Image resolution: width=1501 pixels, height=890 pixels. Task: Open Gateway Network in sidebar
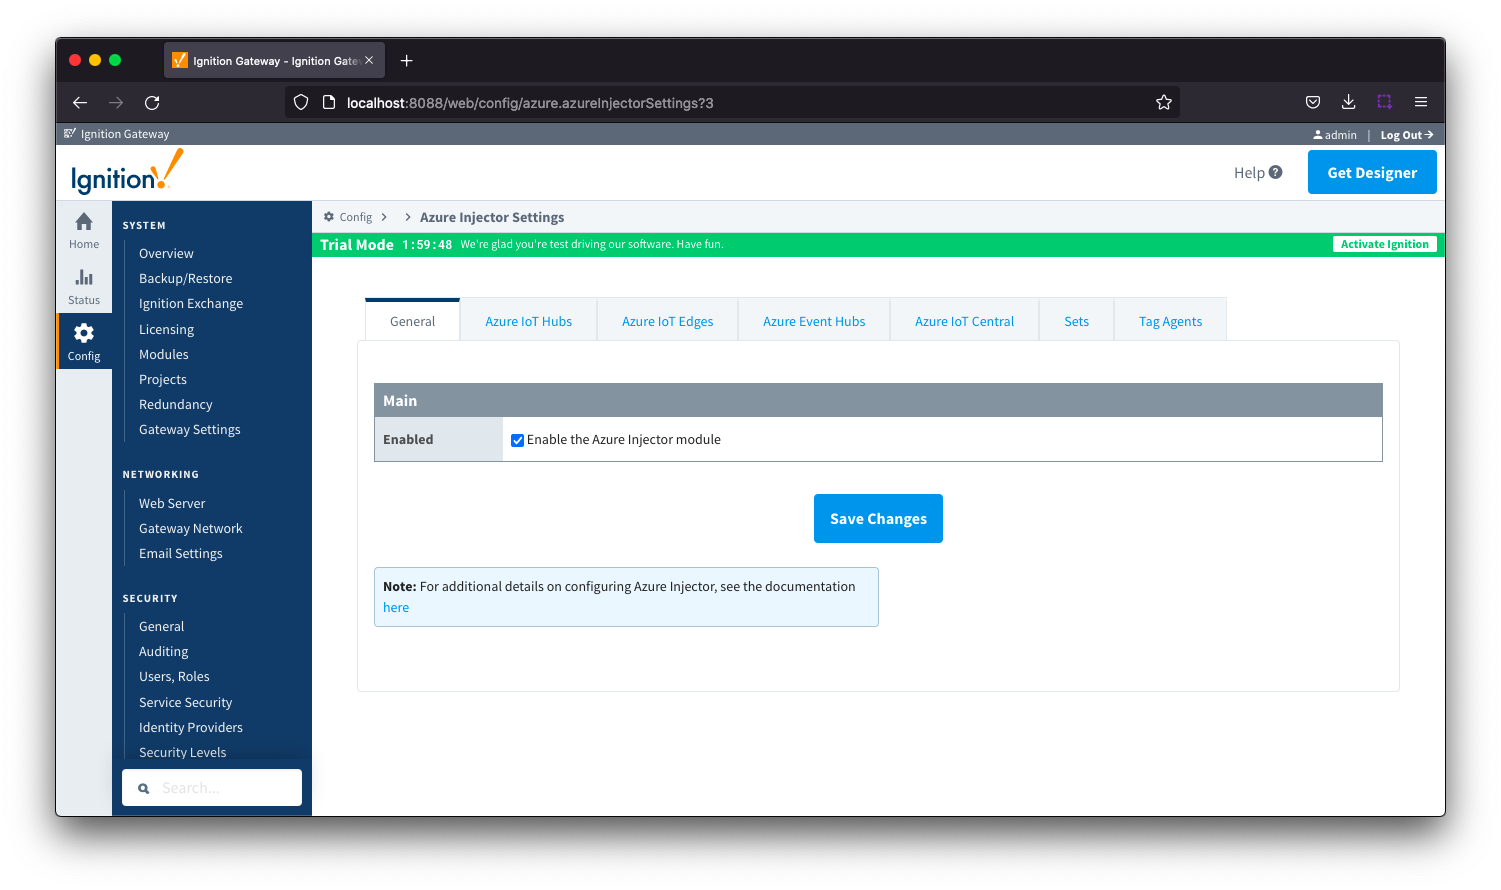[190, 528]
